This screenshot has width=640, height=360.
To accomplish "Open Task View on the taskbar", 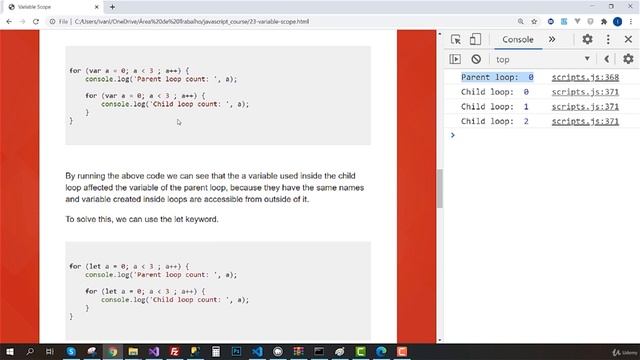I will (49, 351).
